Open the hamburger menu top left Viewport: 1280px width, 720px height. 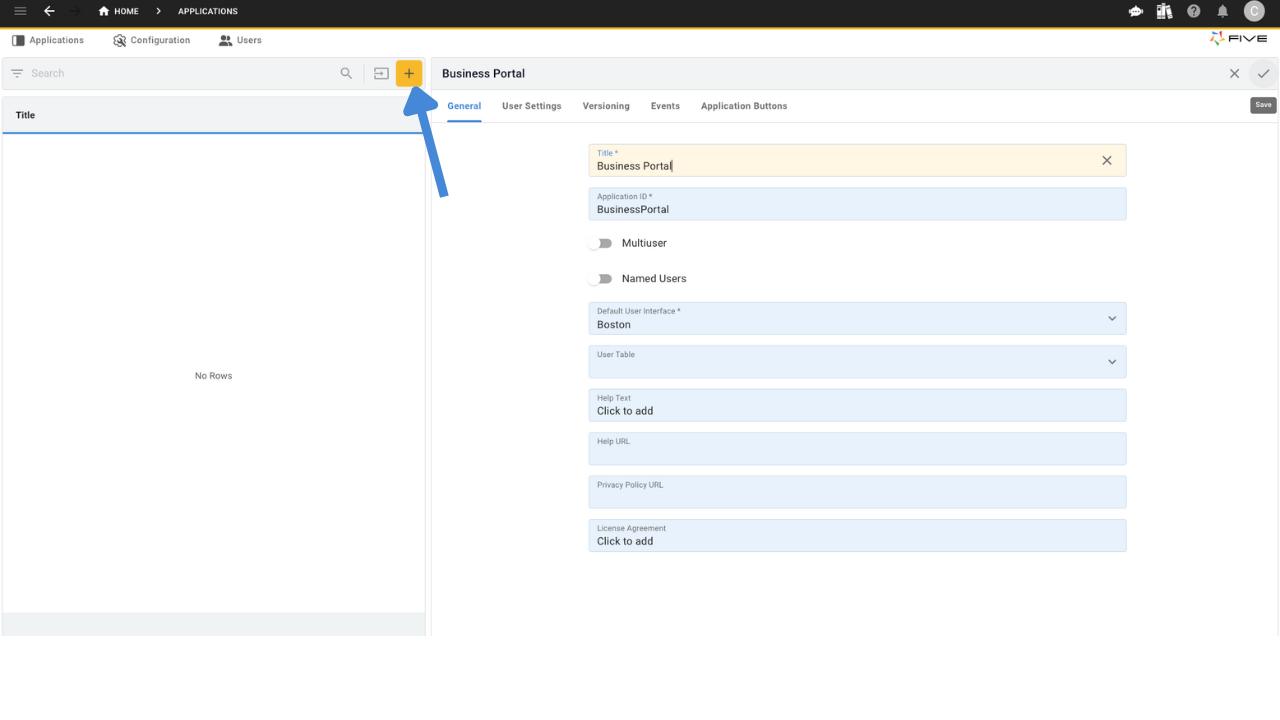[x=20, y=11]
